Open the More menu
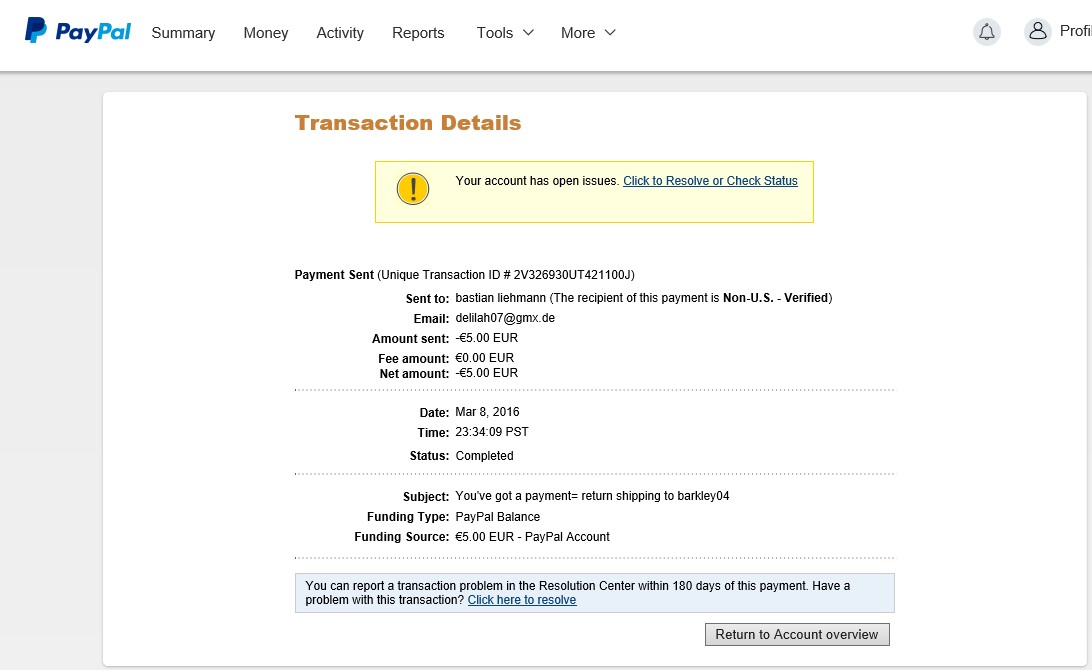The width and height of the screenshot is (1092, 670). coord(578,33)
